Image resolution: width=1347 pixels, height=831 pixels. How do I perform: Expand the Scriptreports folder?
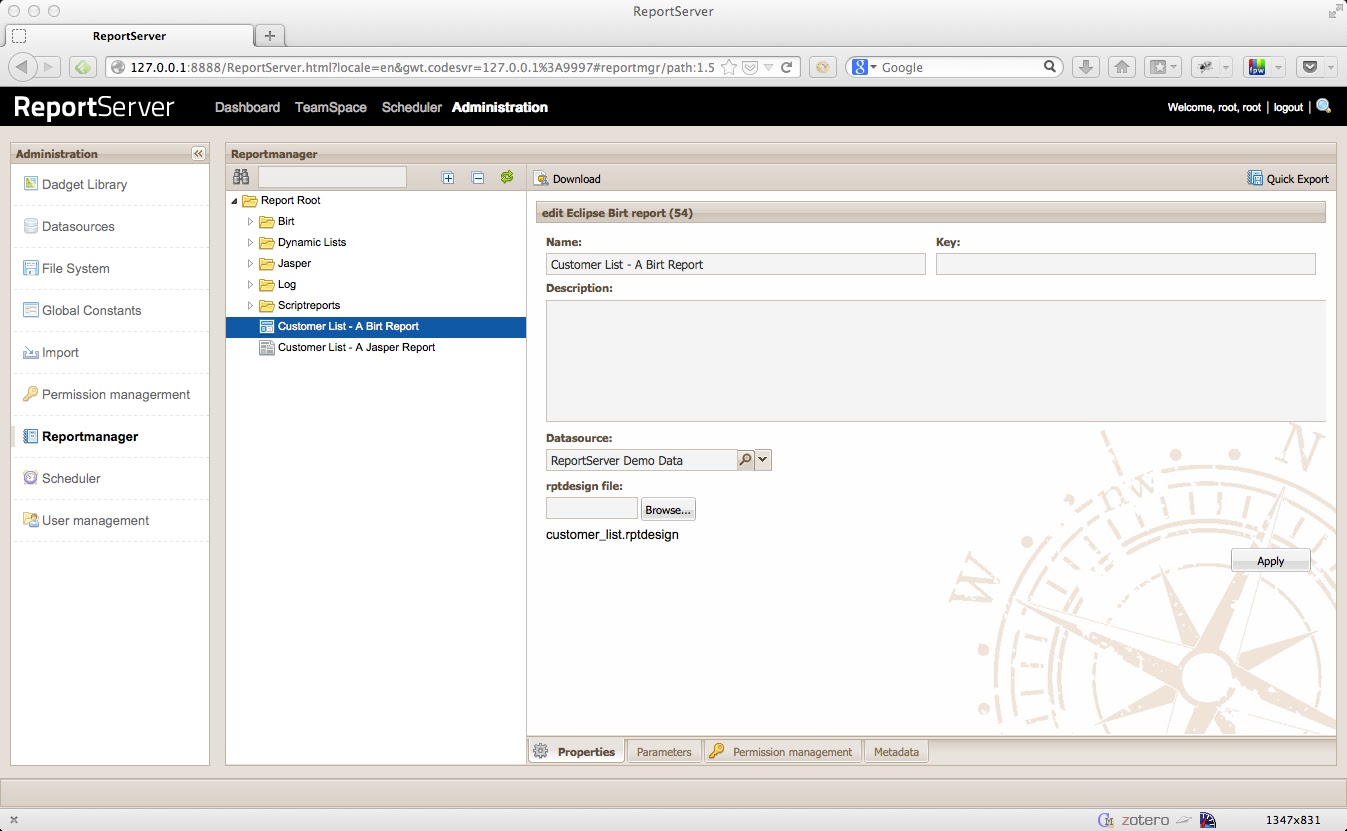pos(251,305)
